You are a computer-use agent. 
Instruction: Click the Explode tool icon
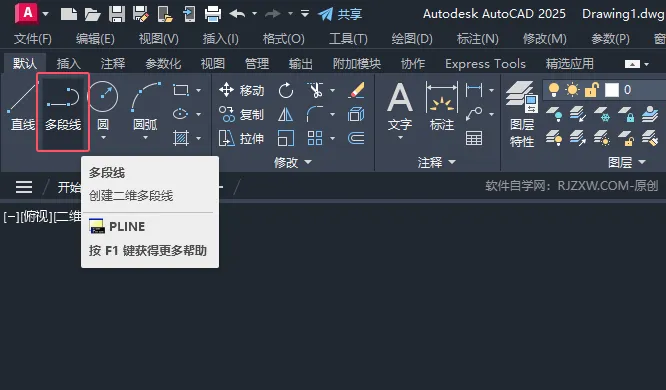(x=356, y=114)
